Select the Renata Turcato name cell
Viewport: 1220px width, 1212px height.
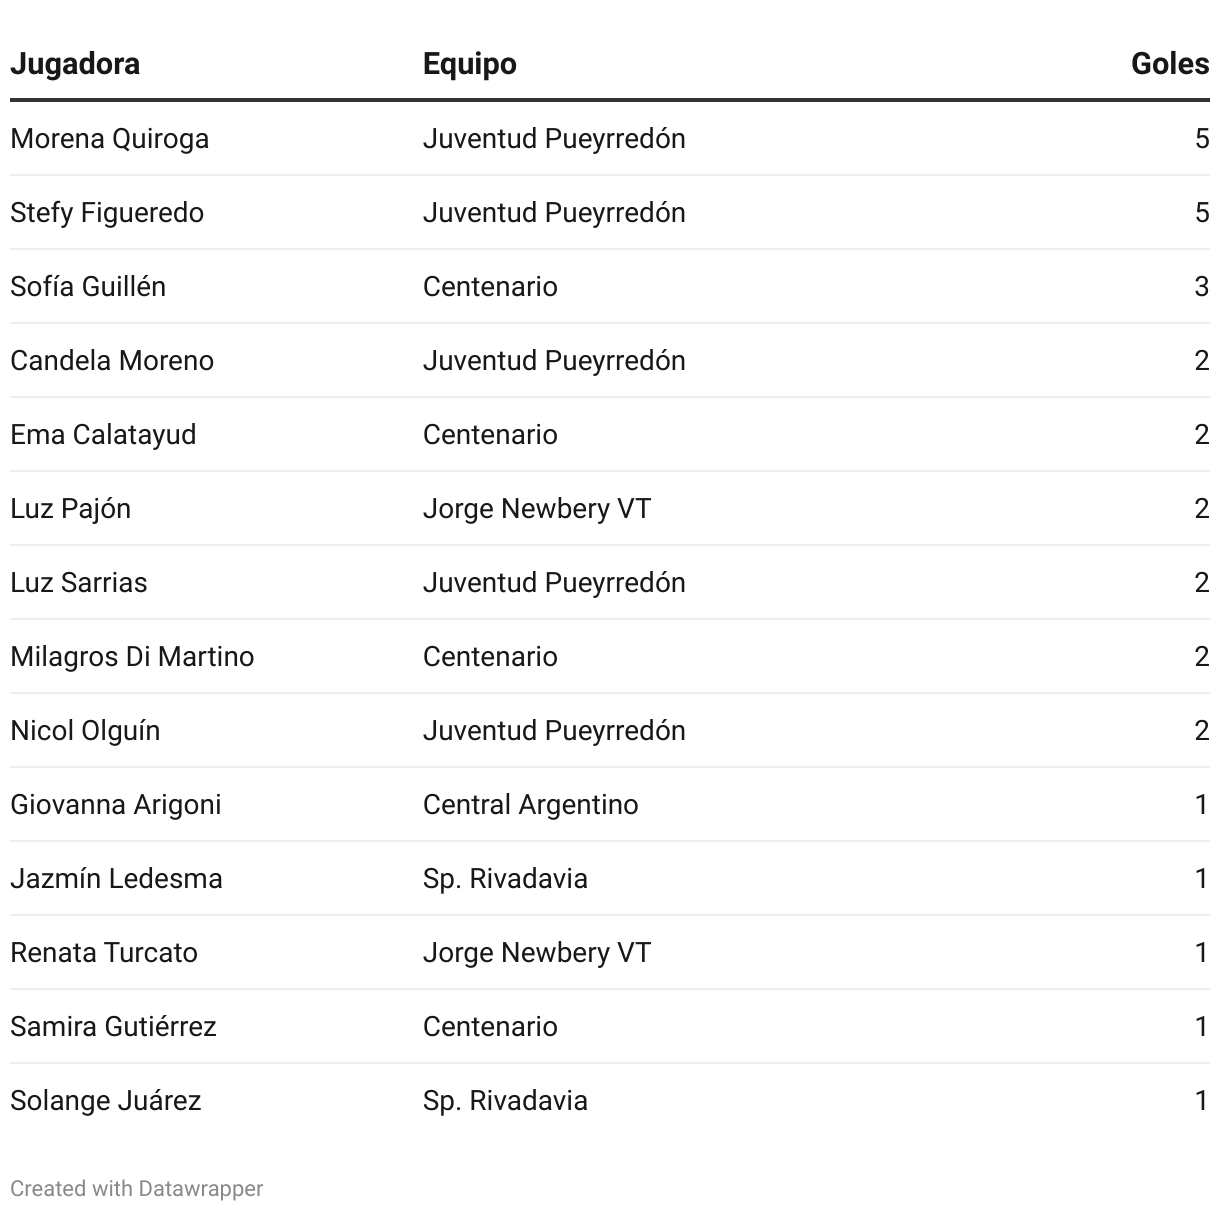click(104, 952)
